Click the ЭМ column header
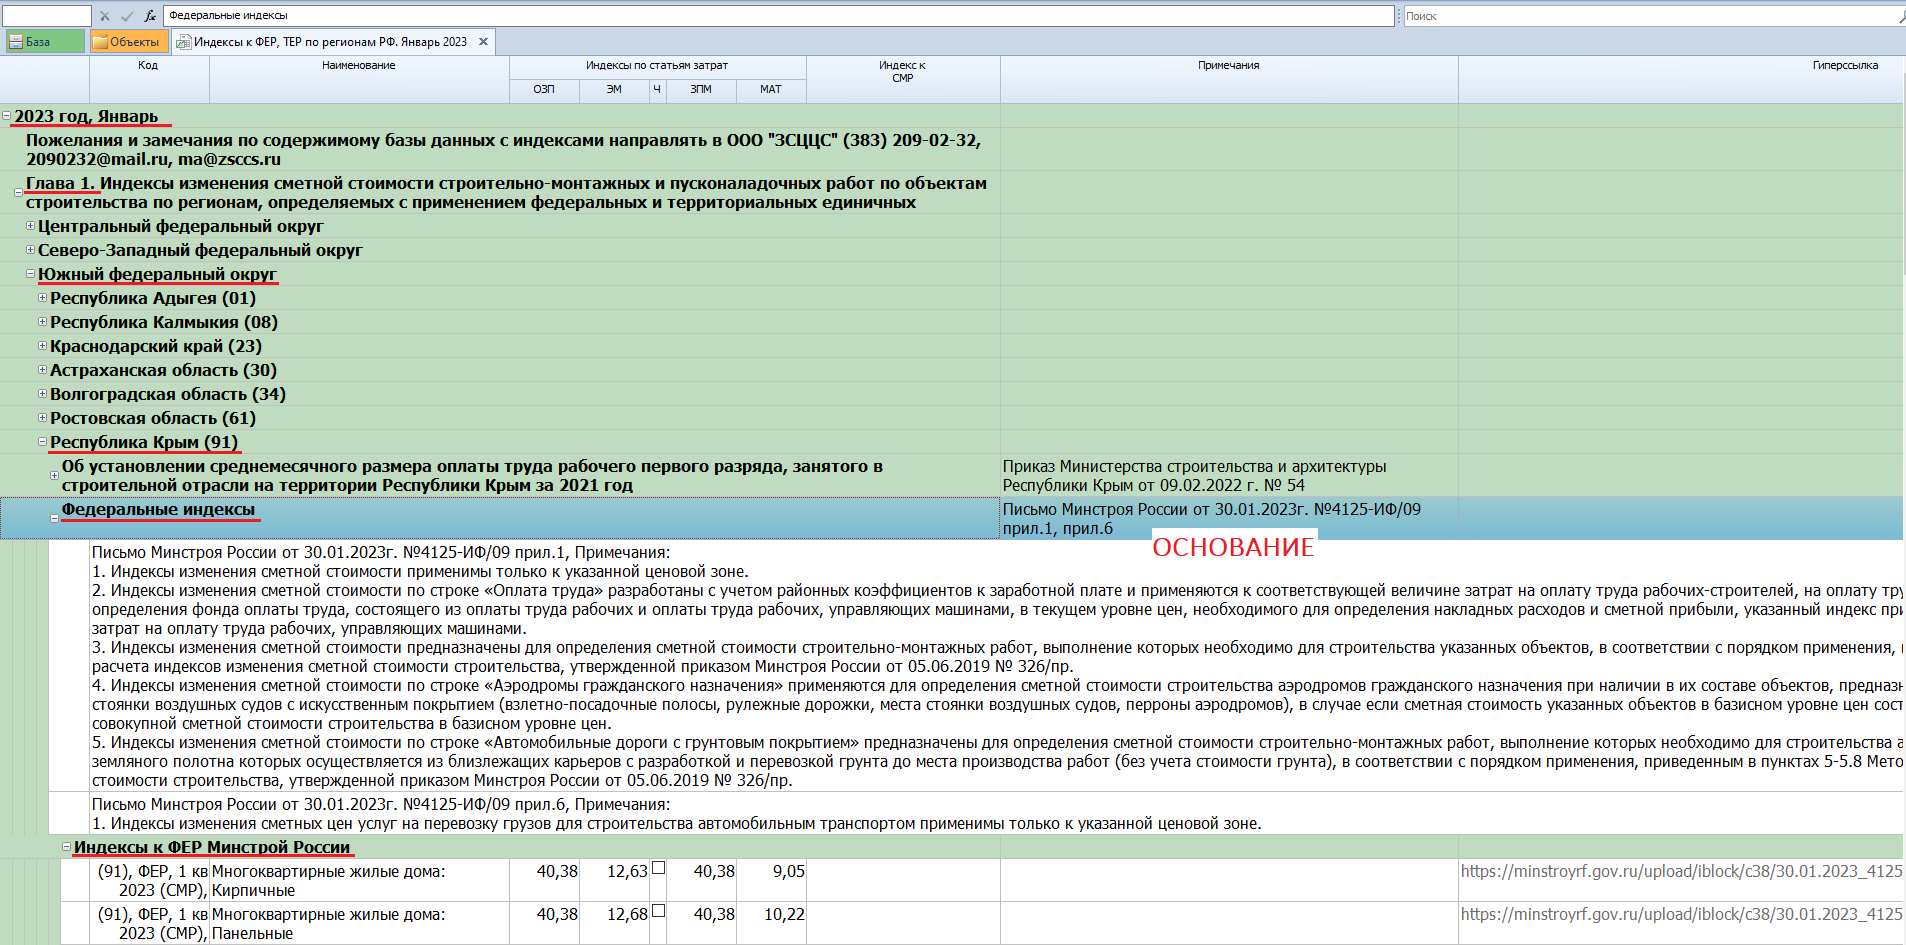Image resolution: width=1906 pixels, height=945 pixels. [x=614, y=90]
